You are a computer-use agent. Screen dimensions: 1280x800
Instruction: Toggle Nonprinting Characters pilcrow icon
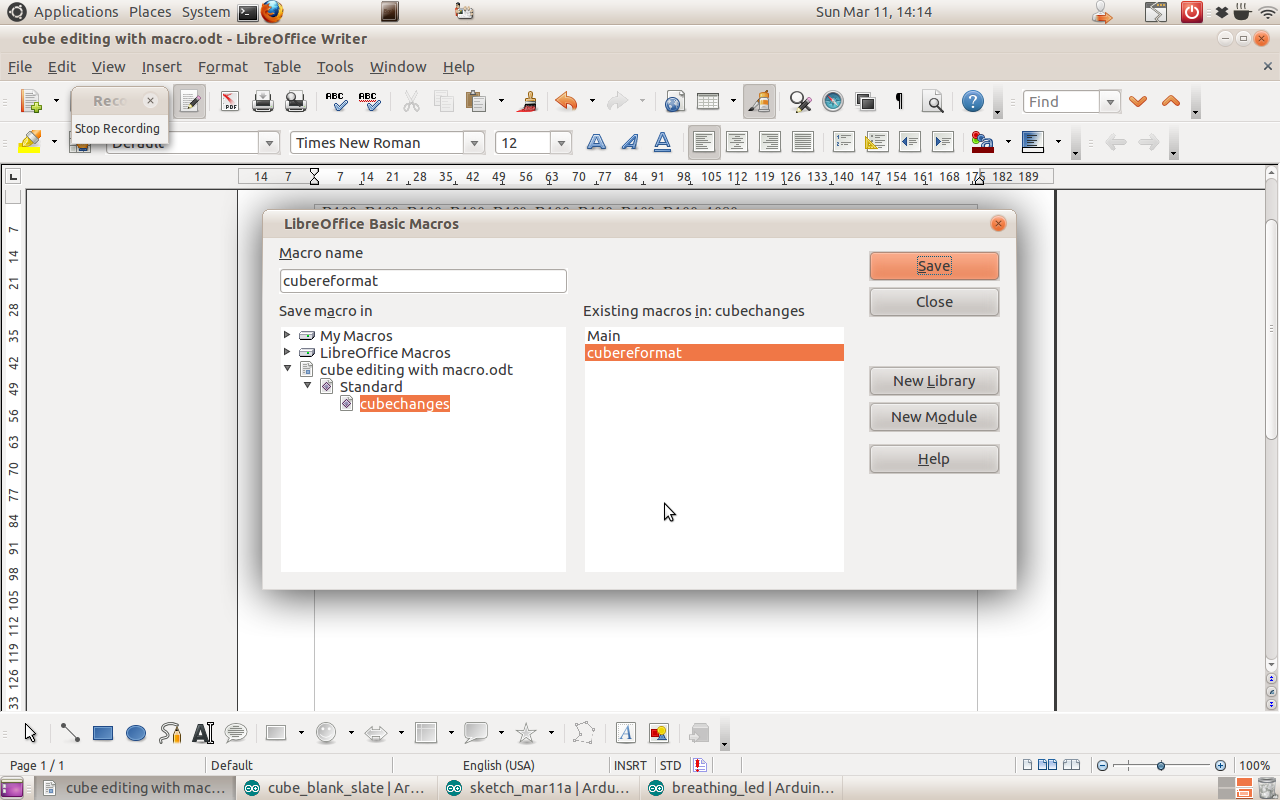[x=899, y=101]
